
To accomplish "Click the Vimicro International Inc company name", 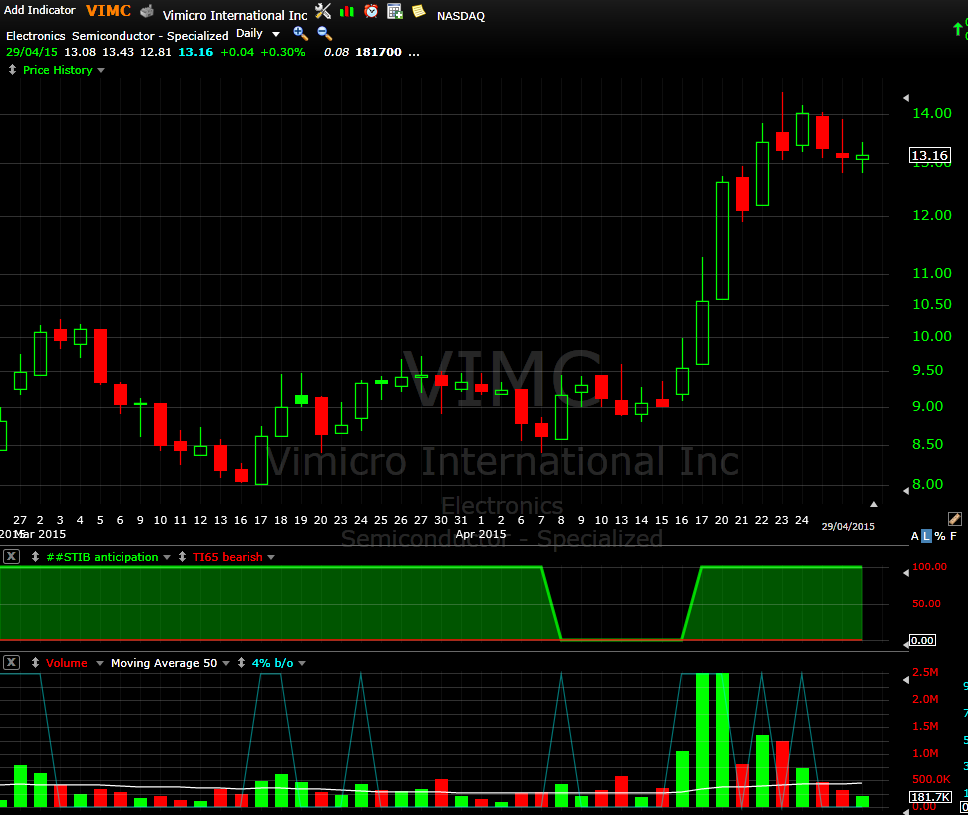I will click(235, 15).
